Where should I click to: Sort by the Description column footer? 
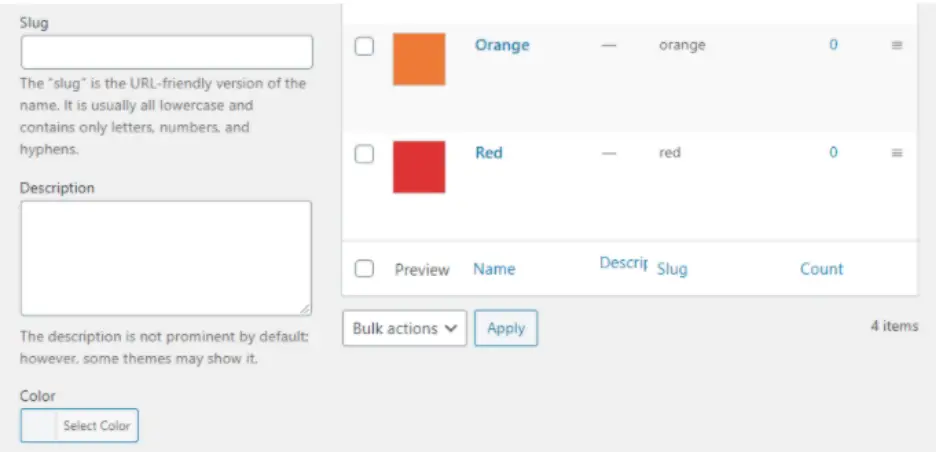pos(624,262)
